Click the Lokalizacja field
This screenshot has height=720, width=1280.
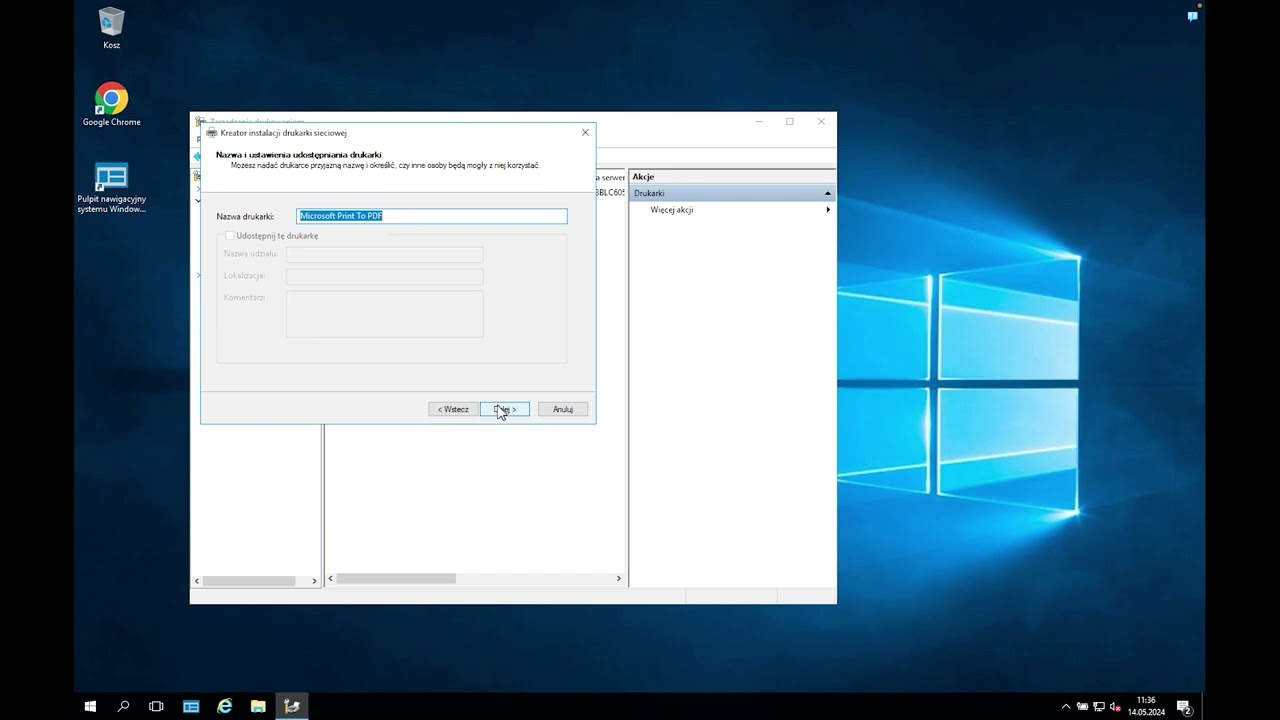pyautogui.click(x=385, y=276)
